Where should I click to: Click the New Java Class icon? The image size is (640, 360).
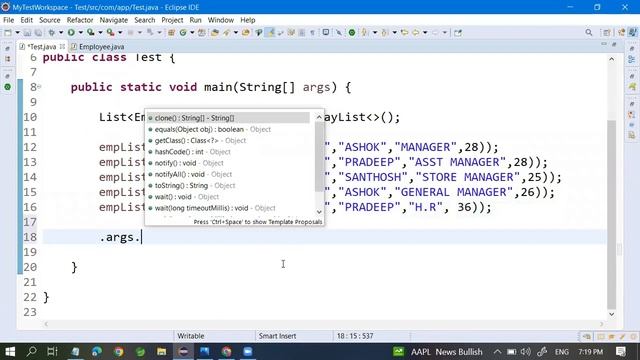(183, 33)
